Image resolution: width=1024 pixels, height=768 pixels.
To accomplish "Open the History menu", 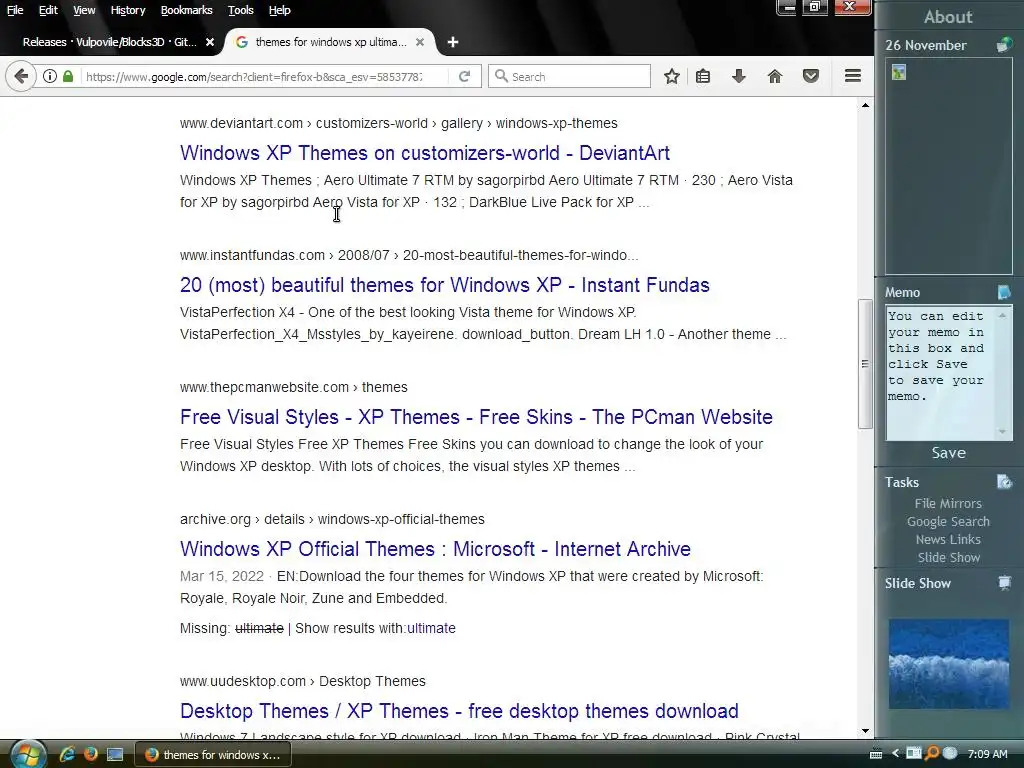I will [x=127, y=10].
